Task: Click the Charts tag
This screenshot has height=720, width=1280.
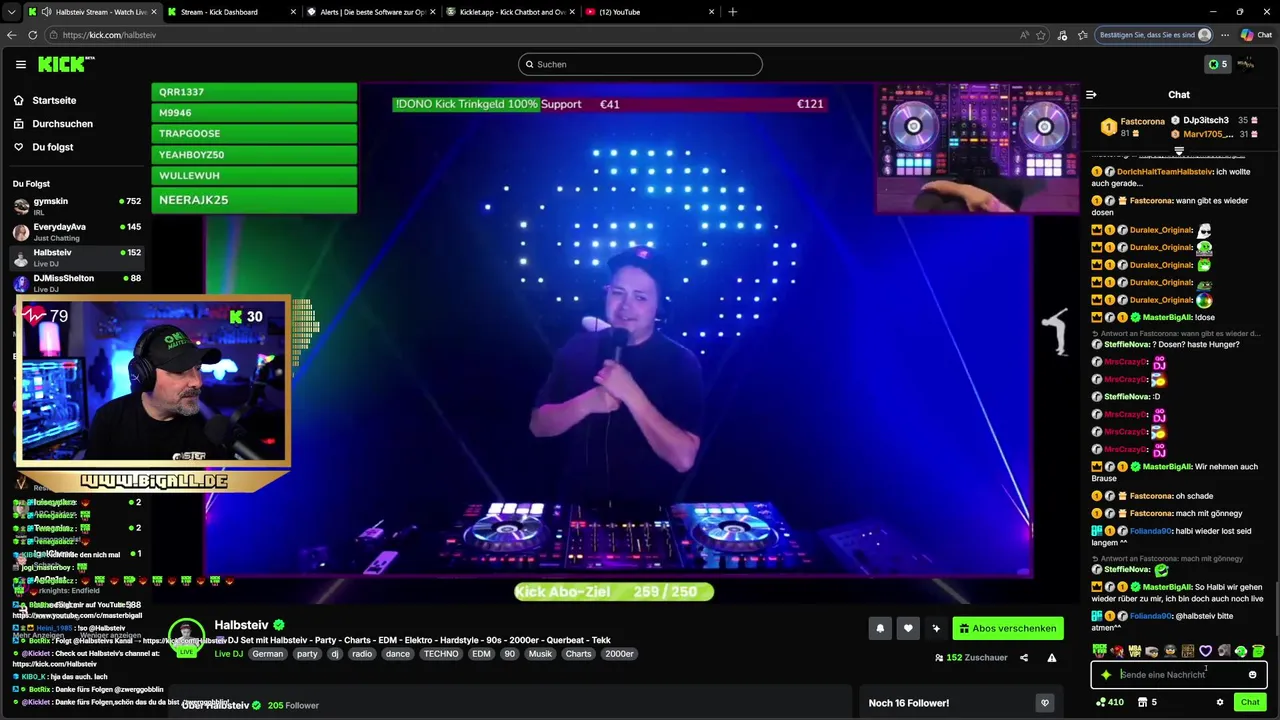Action: click(578, 654)
